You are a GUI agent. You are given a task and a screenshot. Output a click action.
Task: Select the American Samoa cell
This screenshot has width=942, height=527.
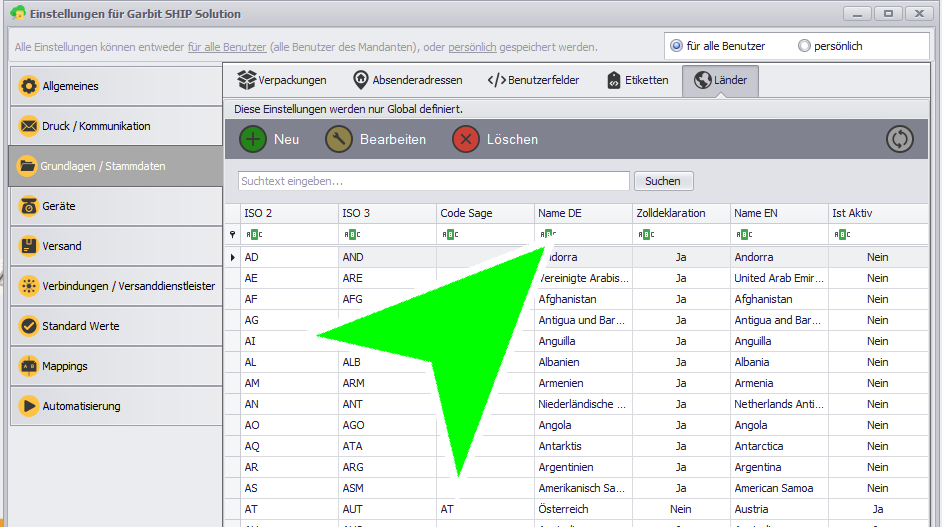(x=779, y=489)
